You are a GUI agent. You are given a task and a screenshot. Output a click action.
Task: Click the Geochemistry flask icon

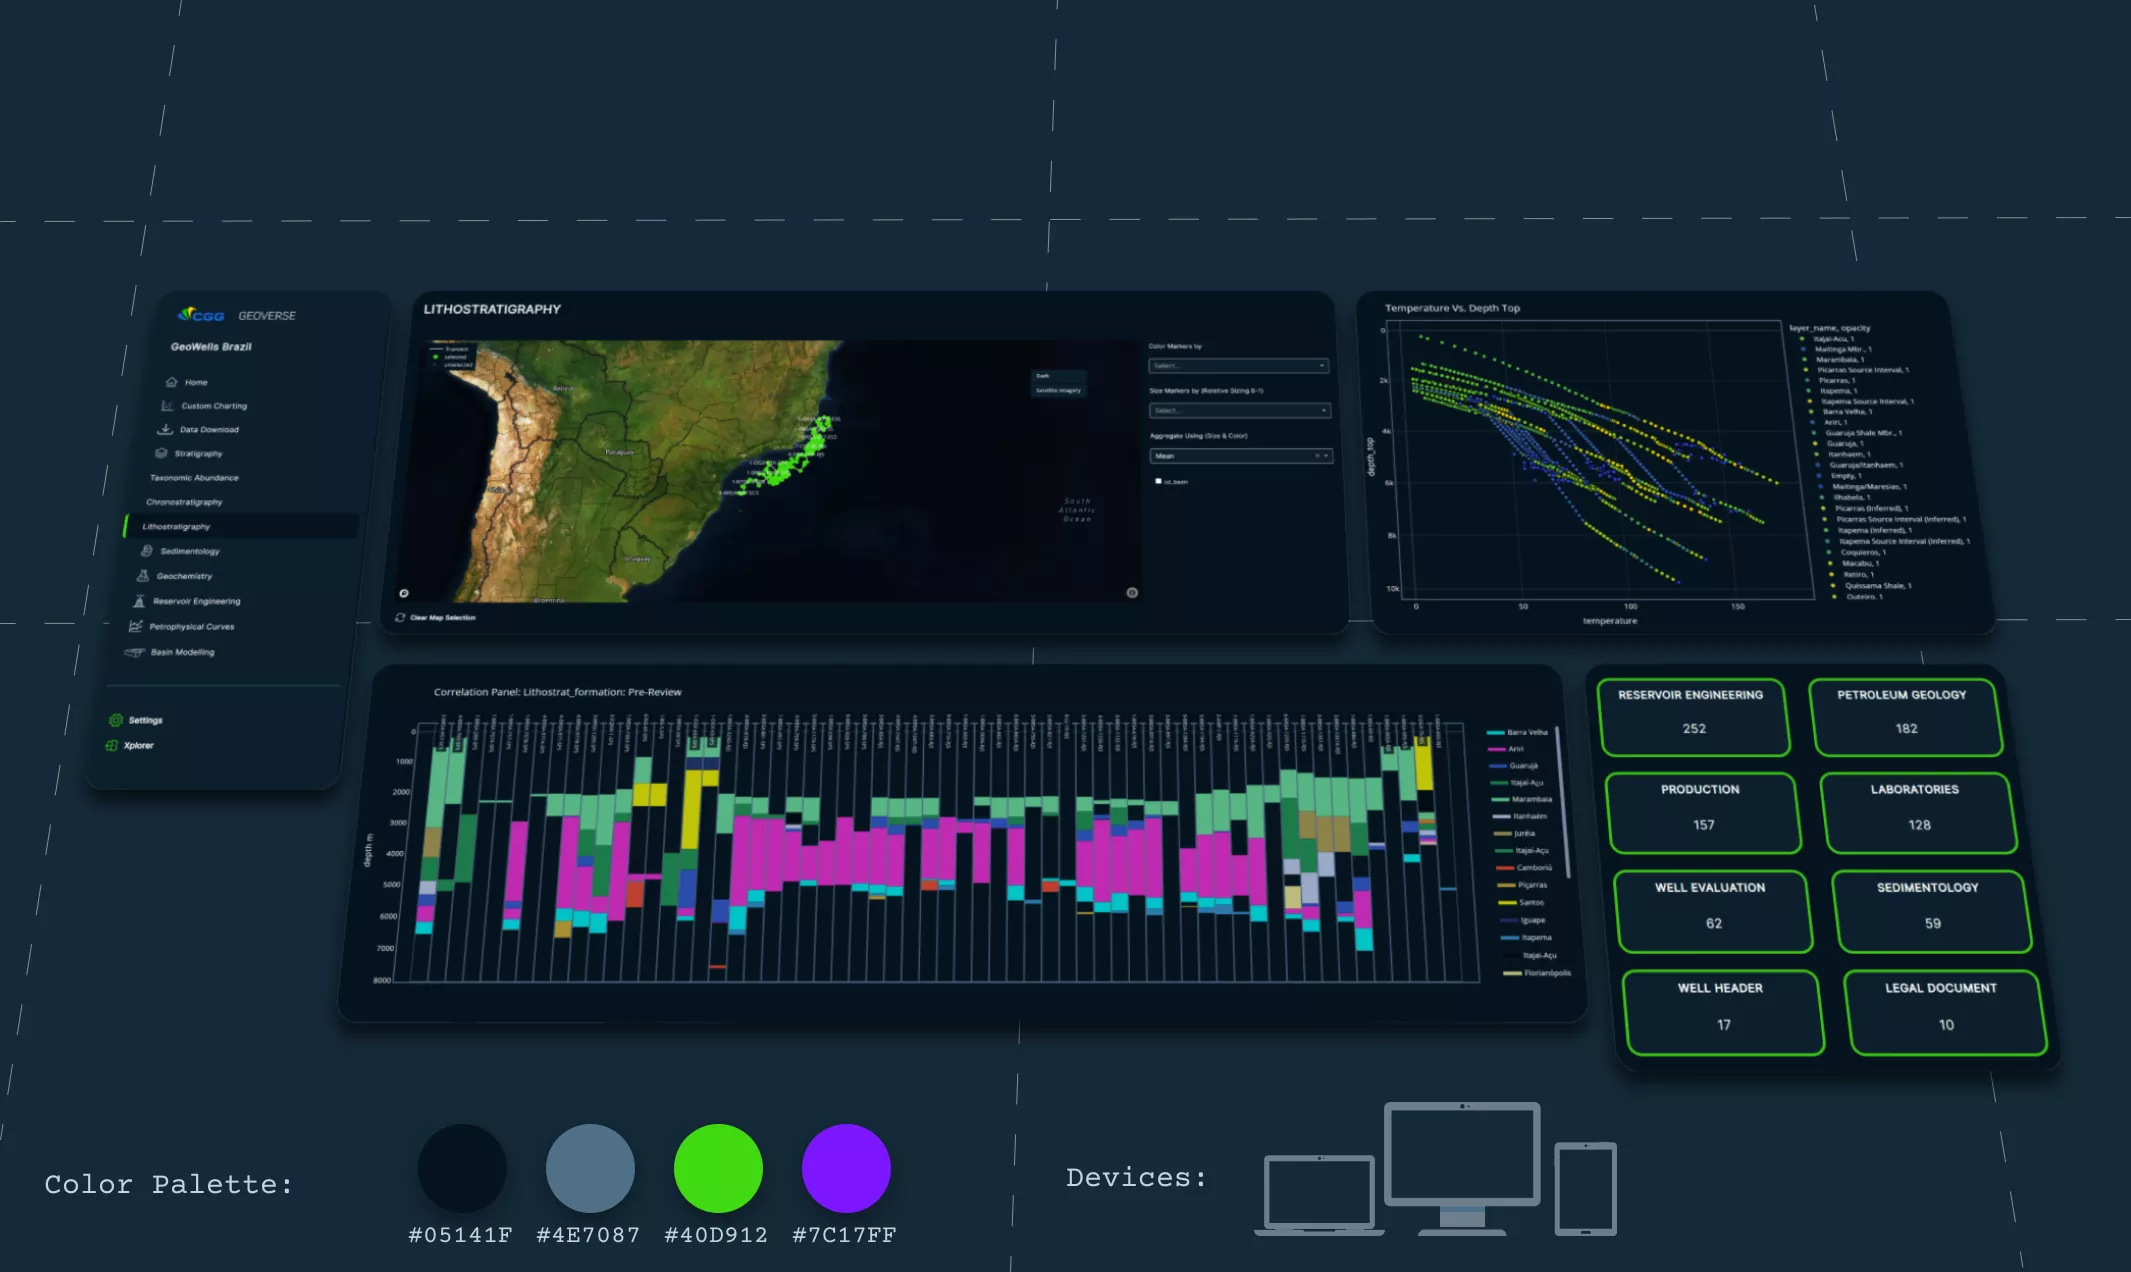point(143,576)
